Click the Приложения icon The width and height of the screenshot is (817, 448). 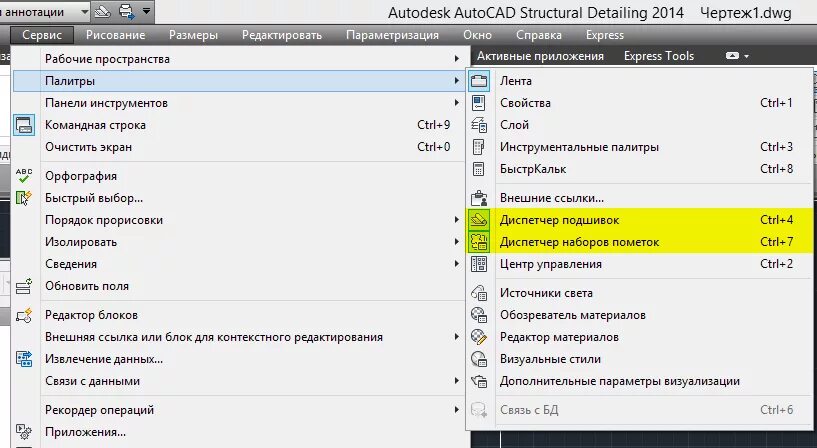(x=24, y=432)
